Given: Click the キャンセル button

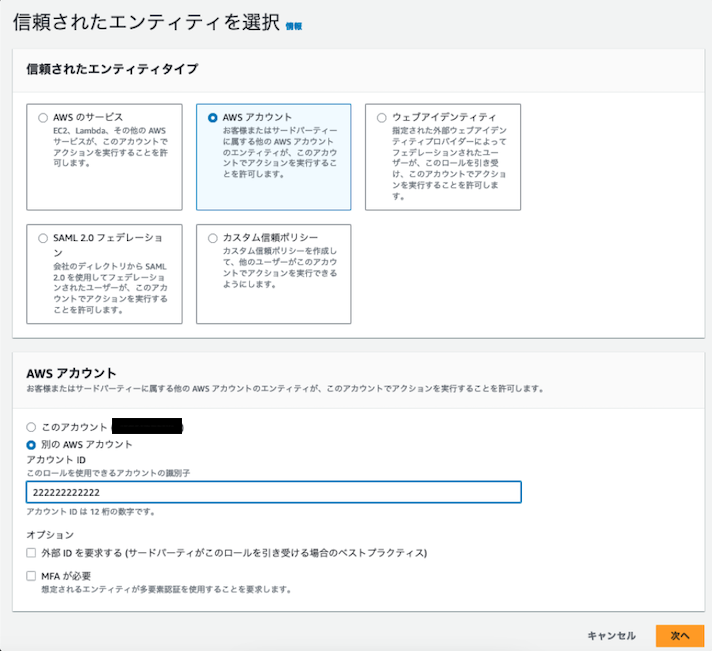Looking at the screenshot, I should coord(611,636).
